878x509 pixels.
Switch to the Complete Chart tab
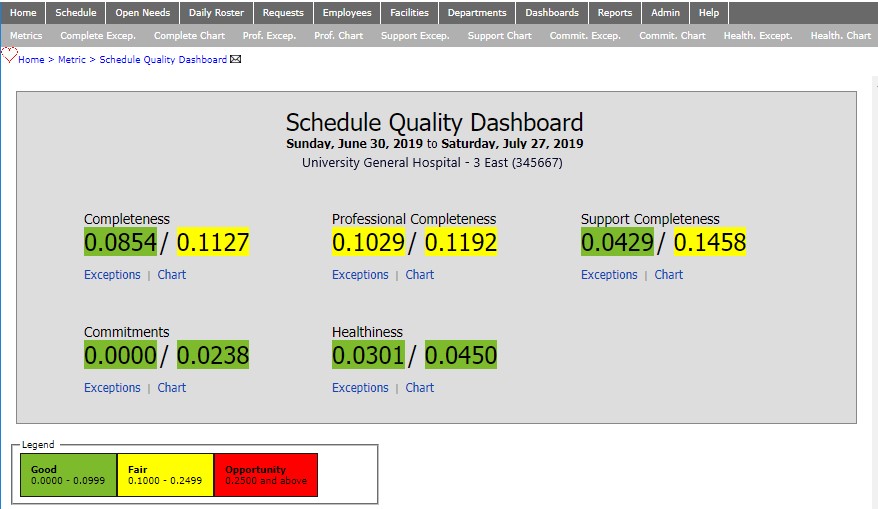(189, 36)
